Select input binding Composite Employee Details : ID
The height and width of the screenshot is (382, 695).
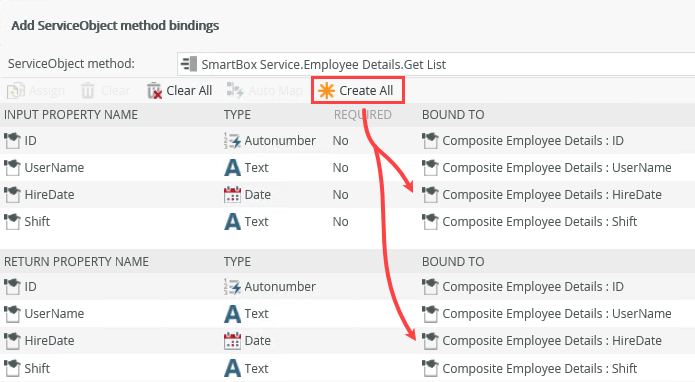click(533, 140)
